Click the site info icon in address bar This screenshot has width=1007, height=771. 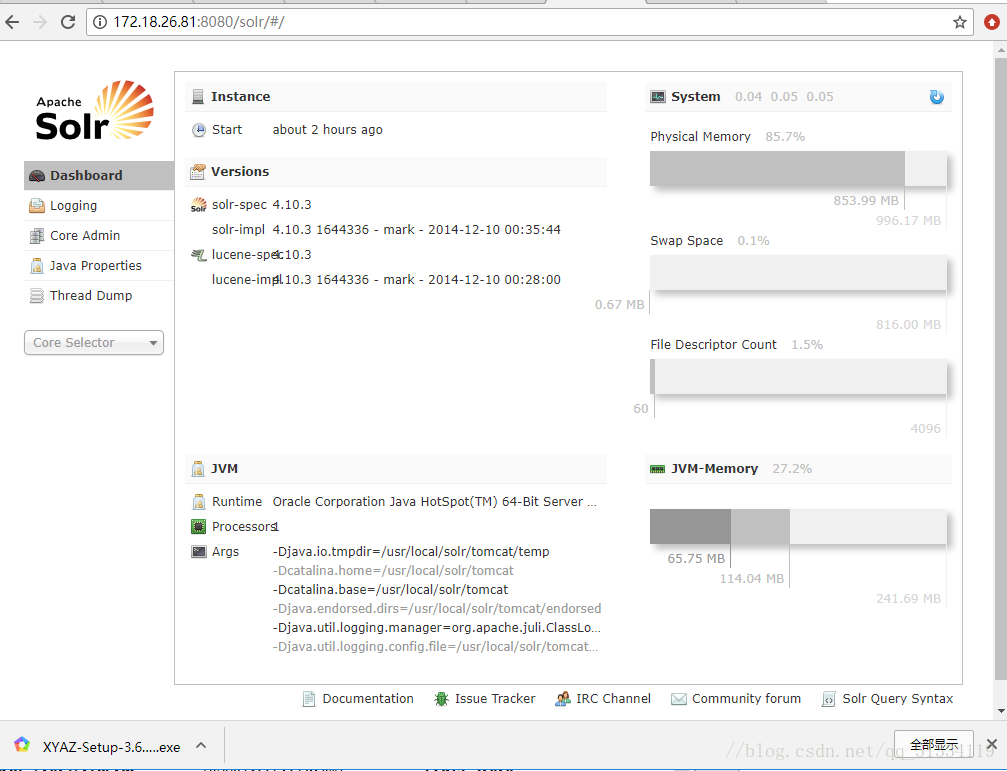coord(100,22)
